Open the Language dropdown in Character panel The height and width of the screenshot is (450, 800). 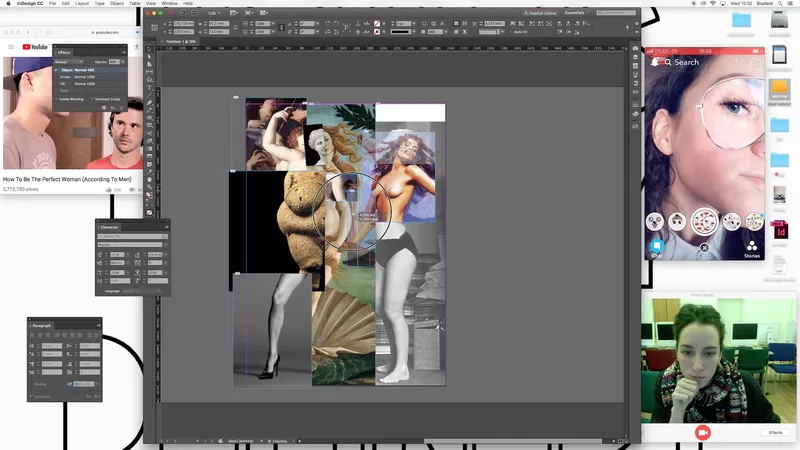(141, 291)
